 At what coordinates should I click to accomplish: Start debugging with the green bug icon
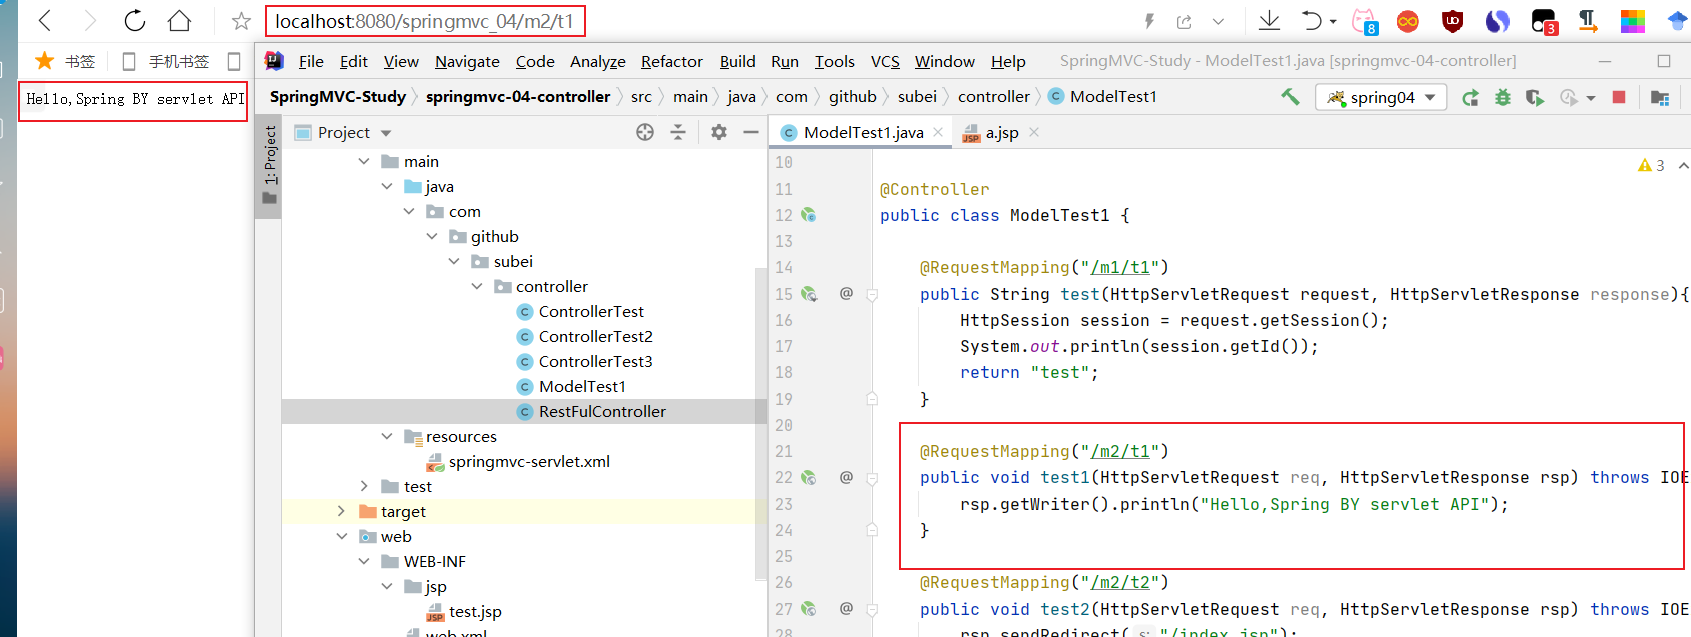click(x=1502, y=97)
